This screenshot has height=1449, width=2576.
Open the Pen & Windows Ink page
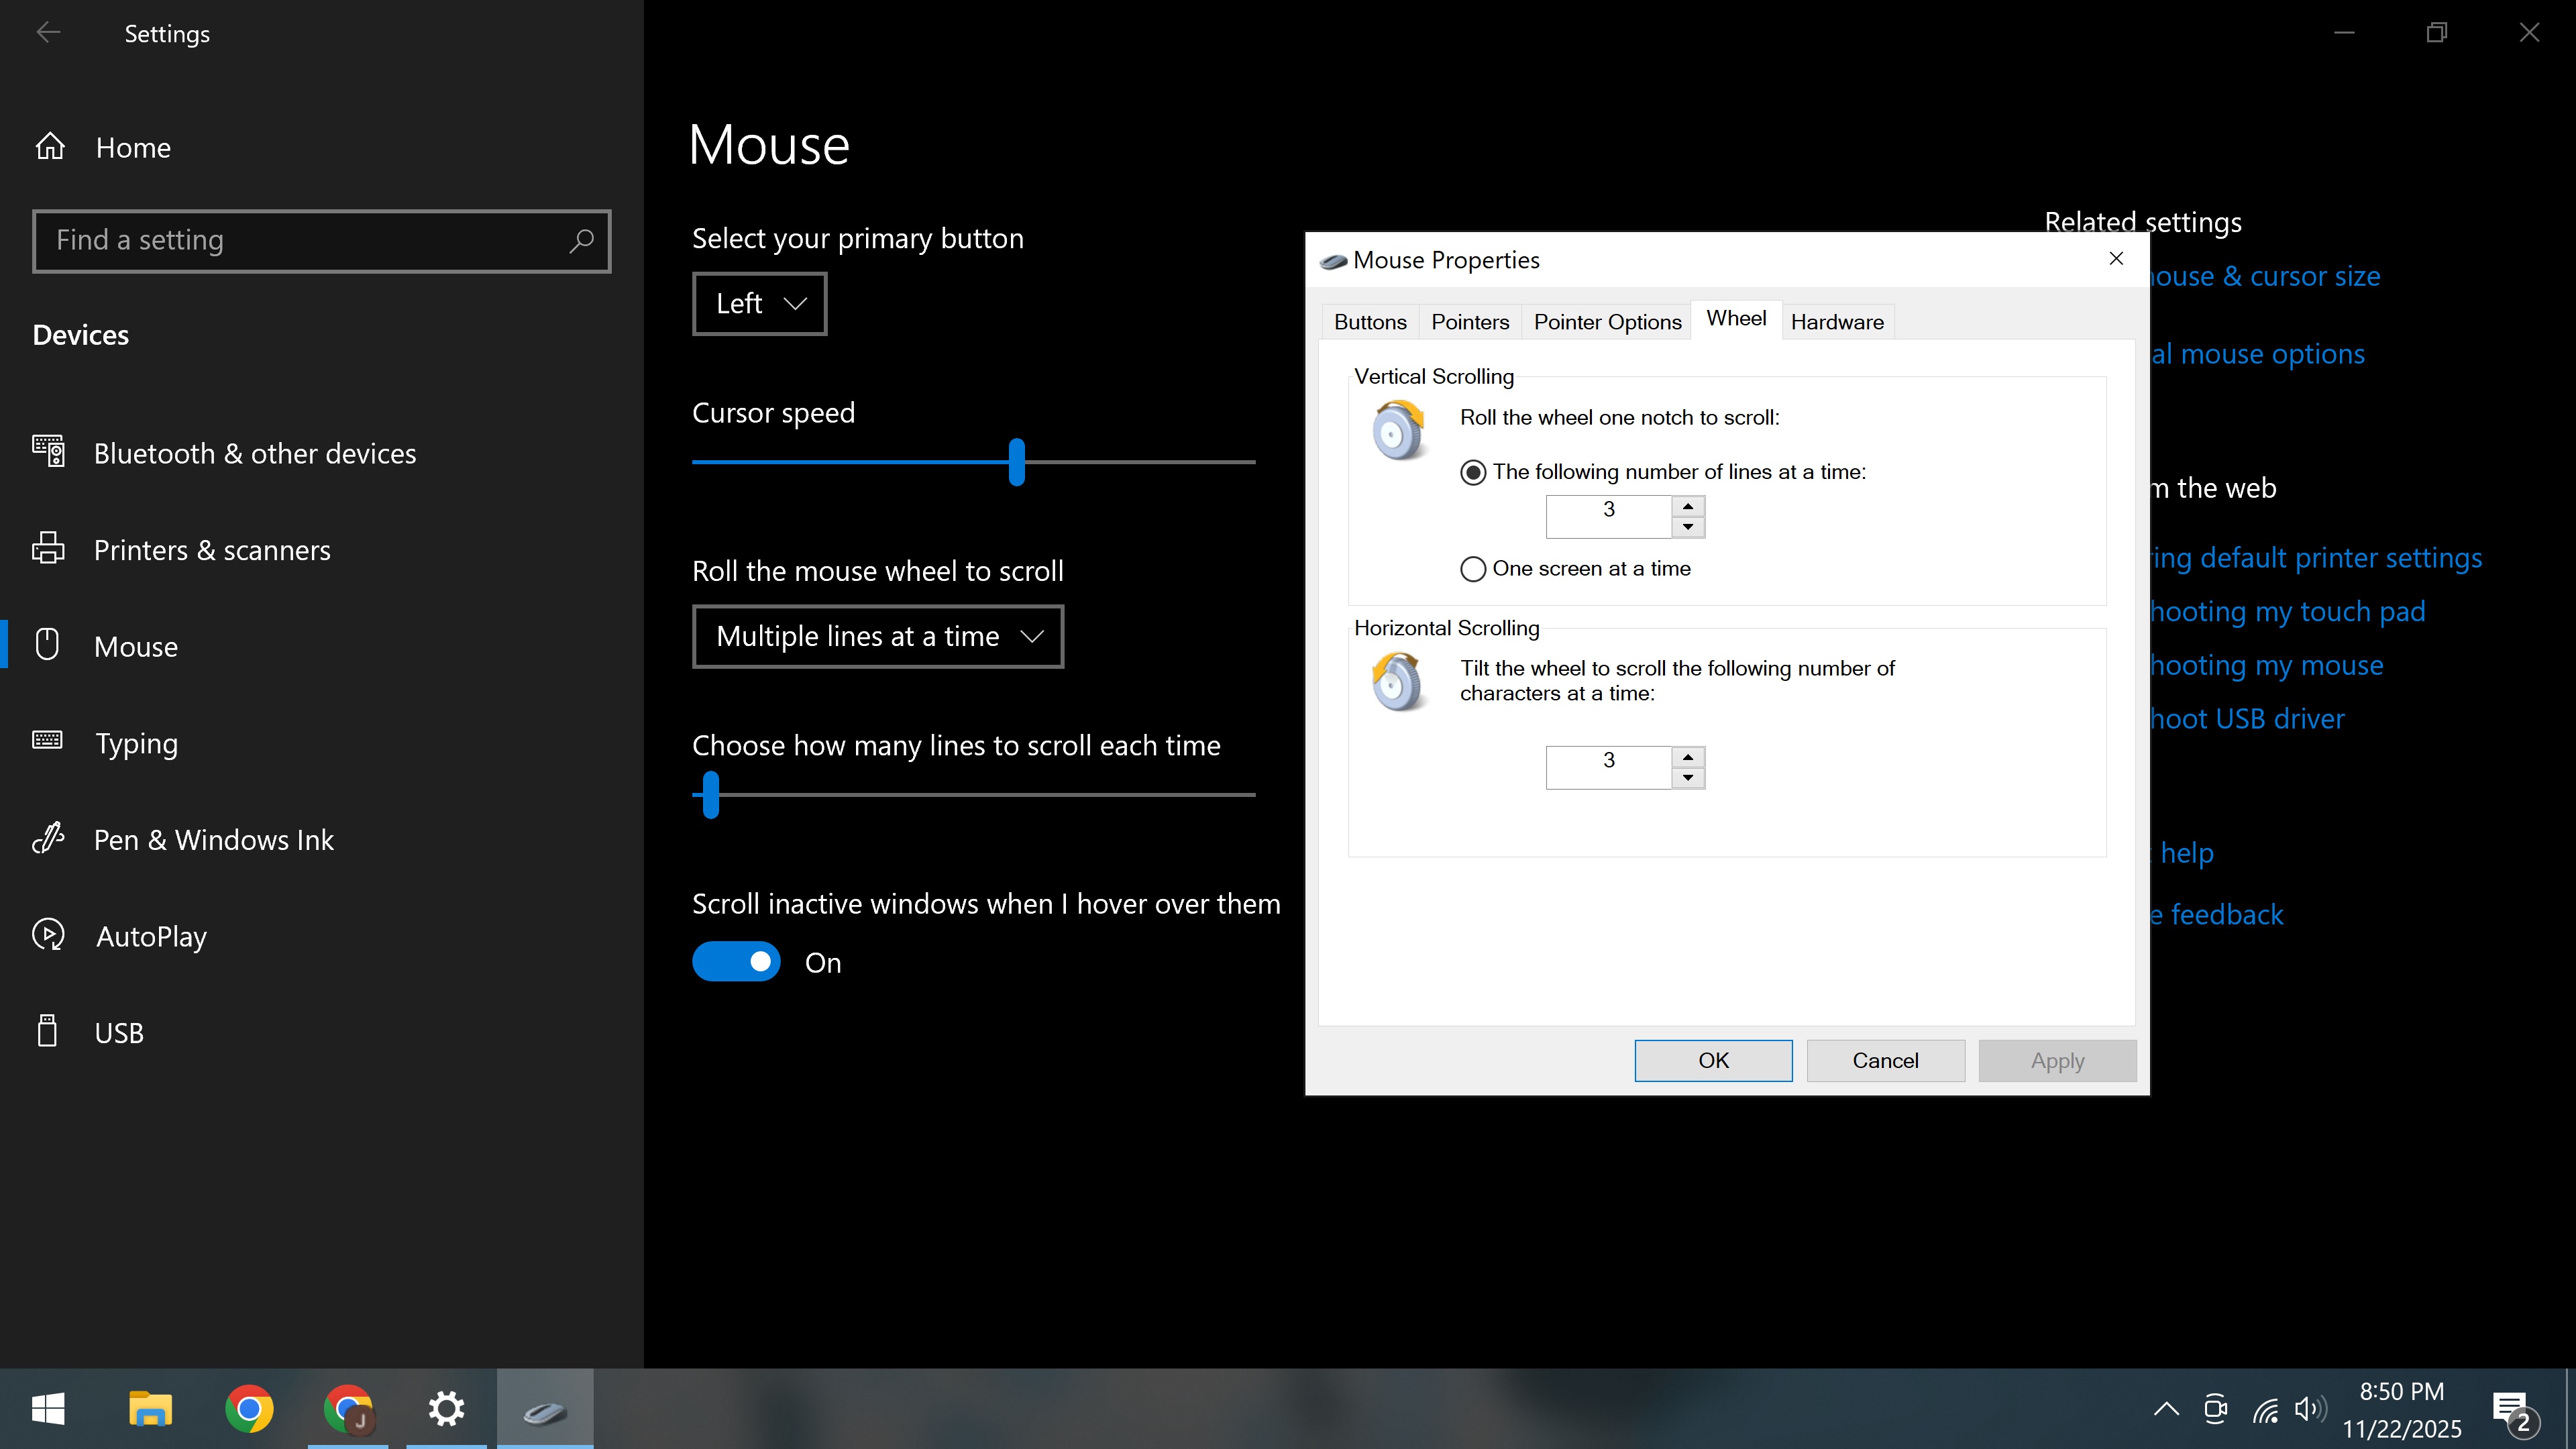[x=213, y=840]
